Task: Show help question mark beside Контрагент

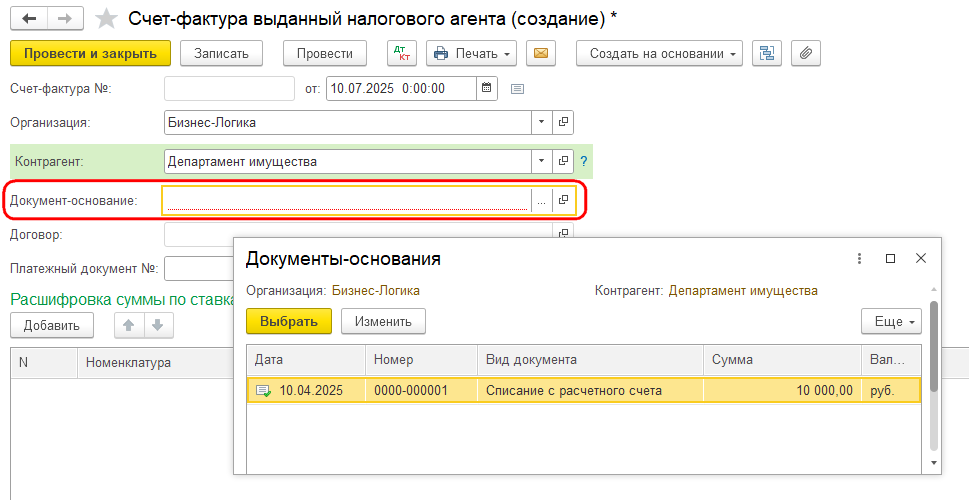Action: coord(583,162)
